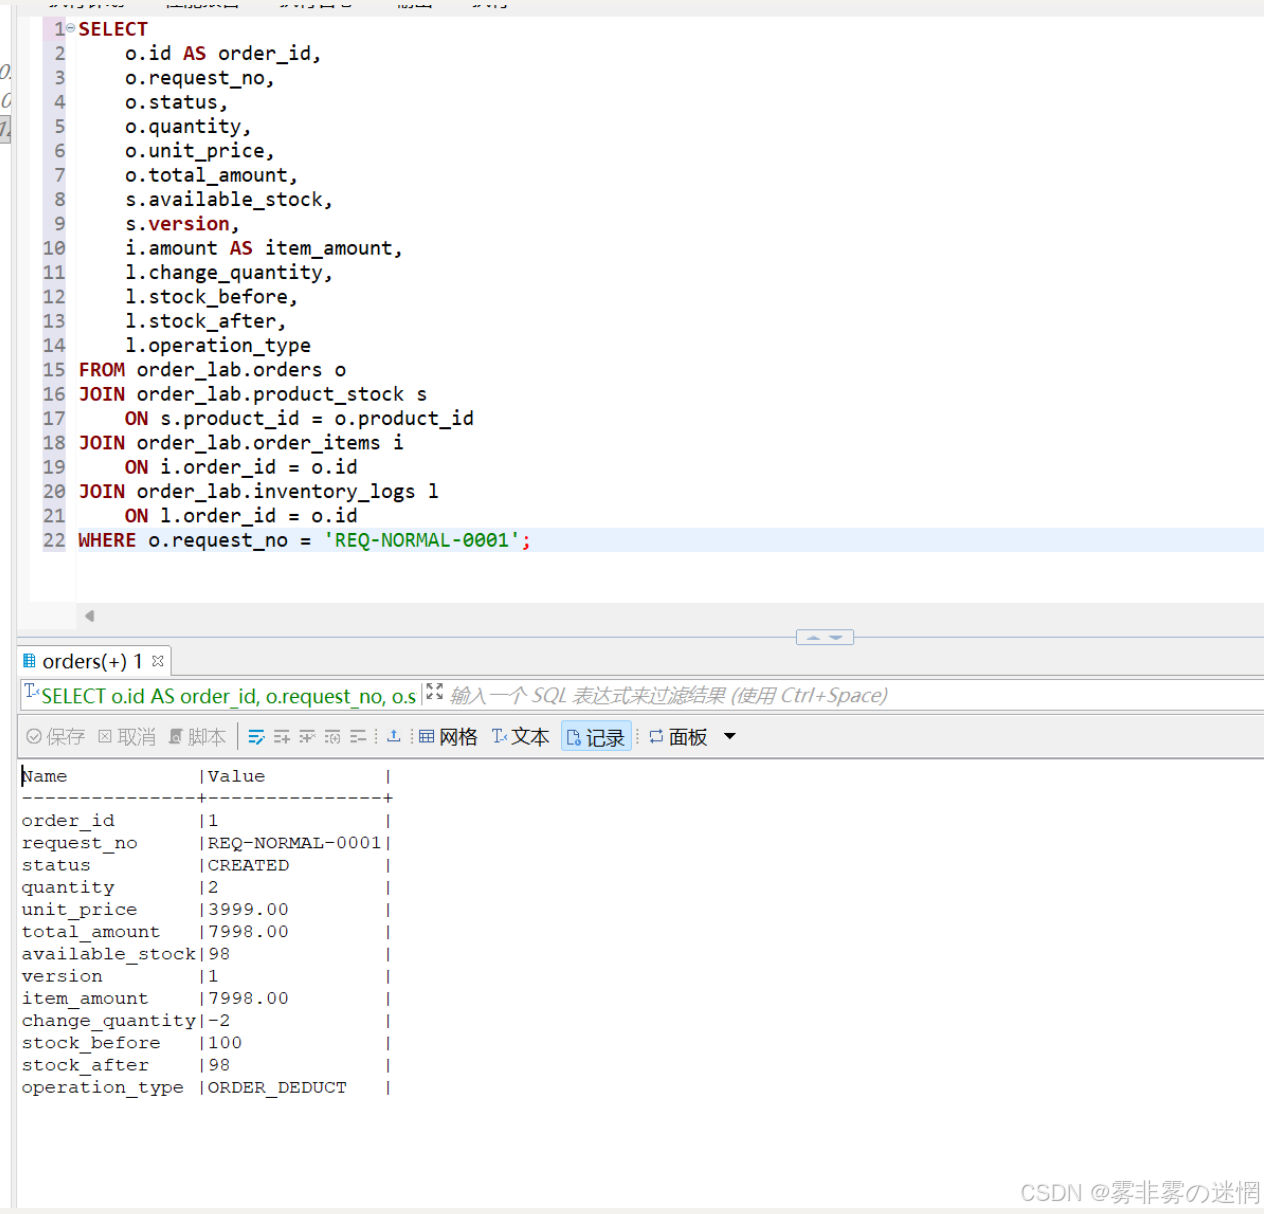Click the 'available_stock' row name
1264x1214 pixels.
click(109, 954)
